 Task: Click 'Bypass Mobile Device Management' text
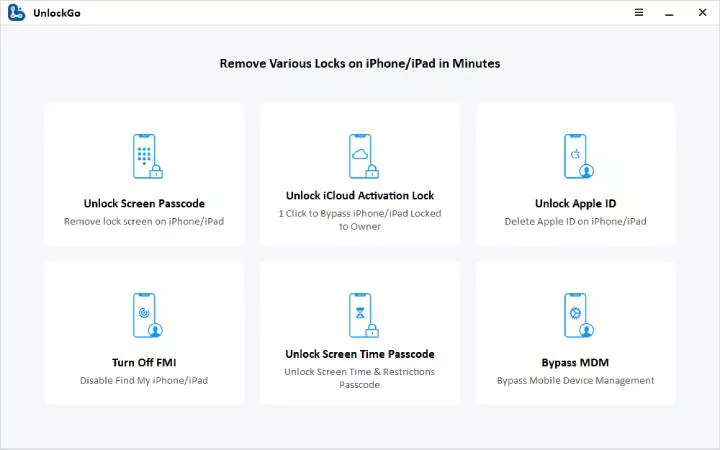(575, 380)
